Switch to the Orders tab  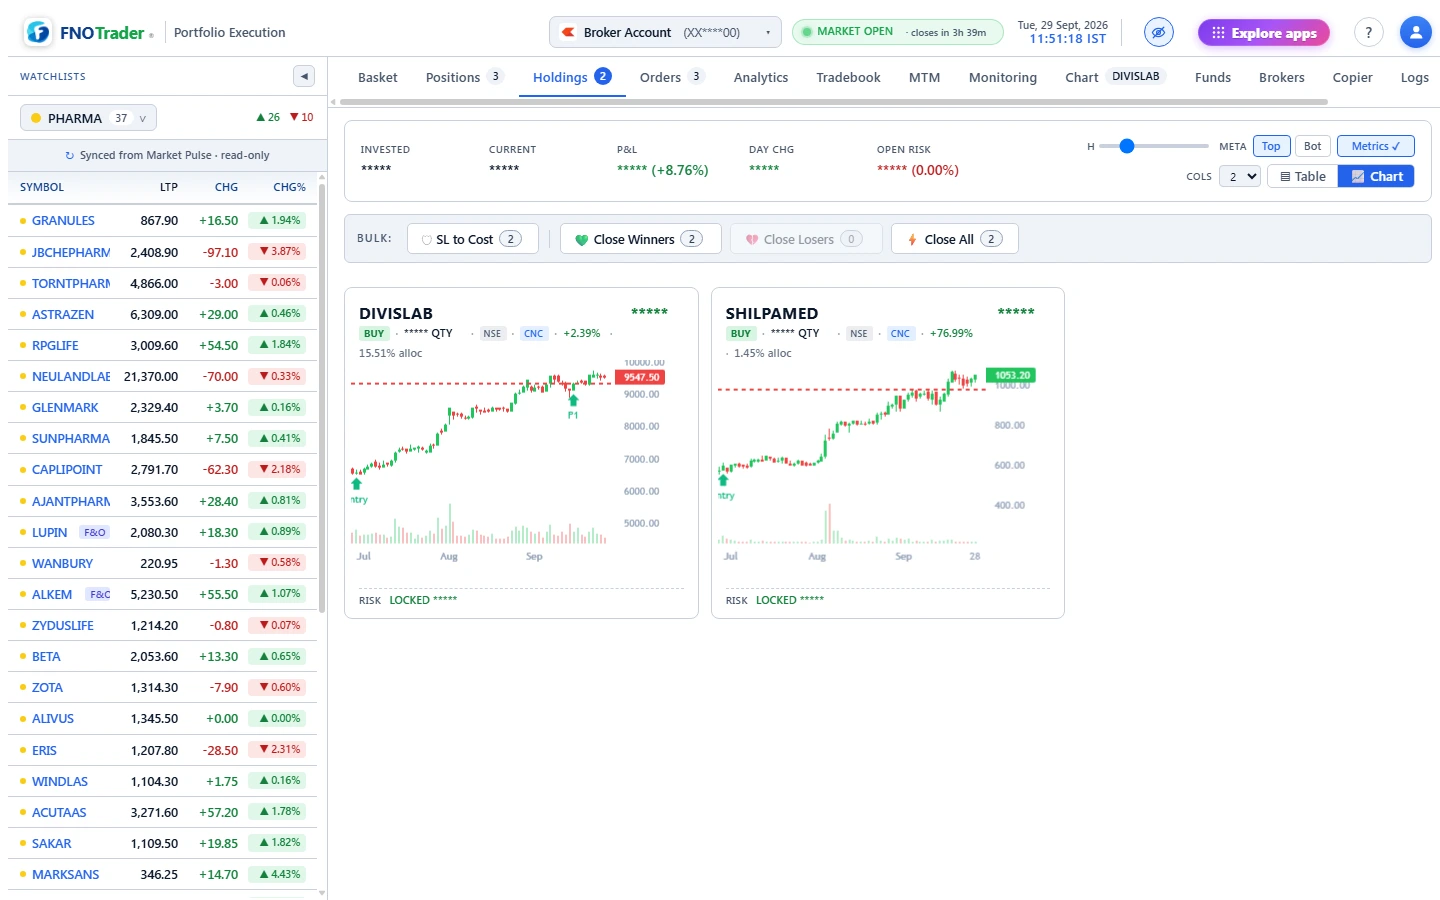tap(672, 77)
